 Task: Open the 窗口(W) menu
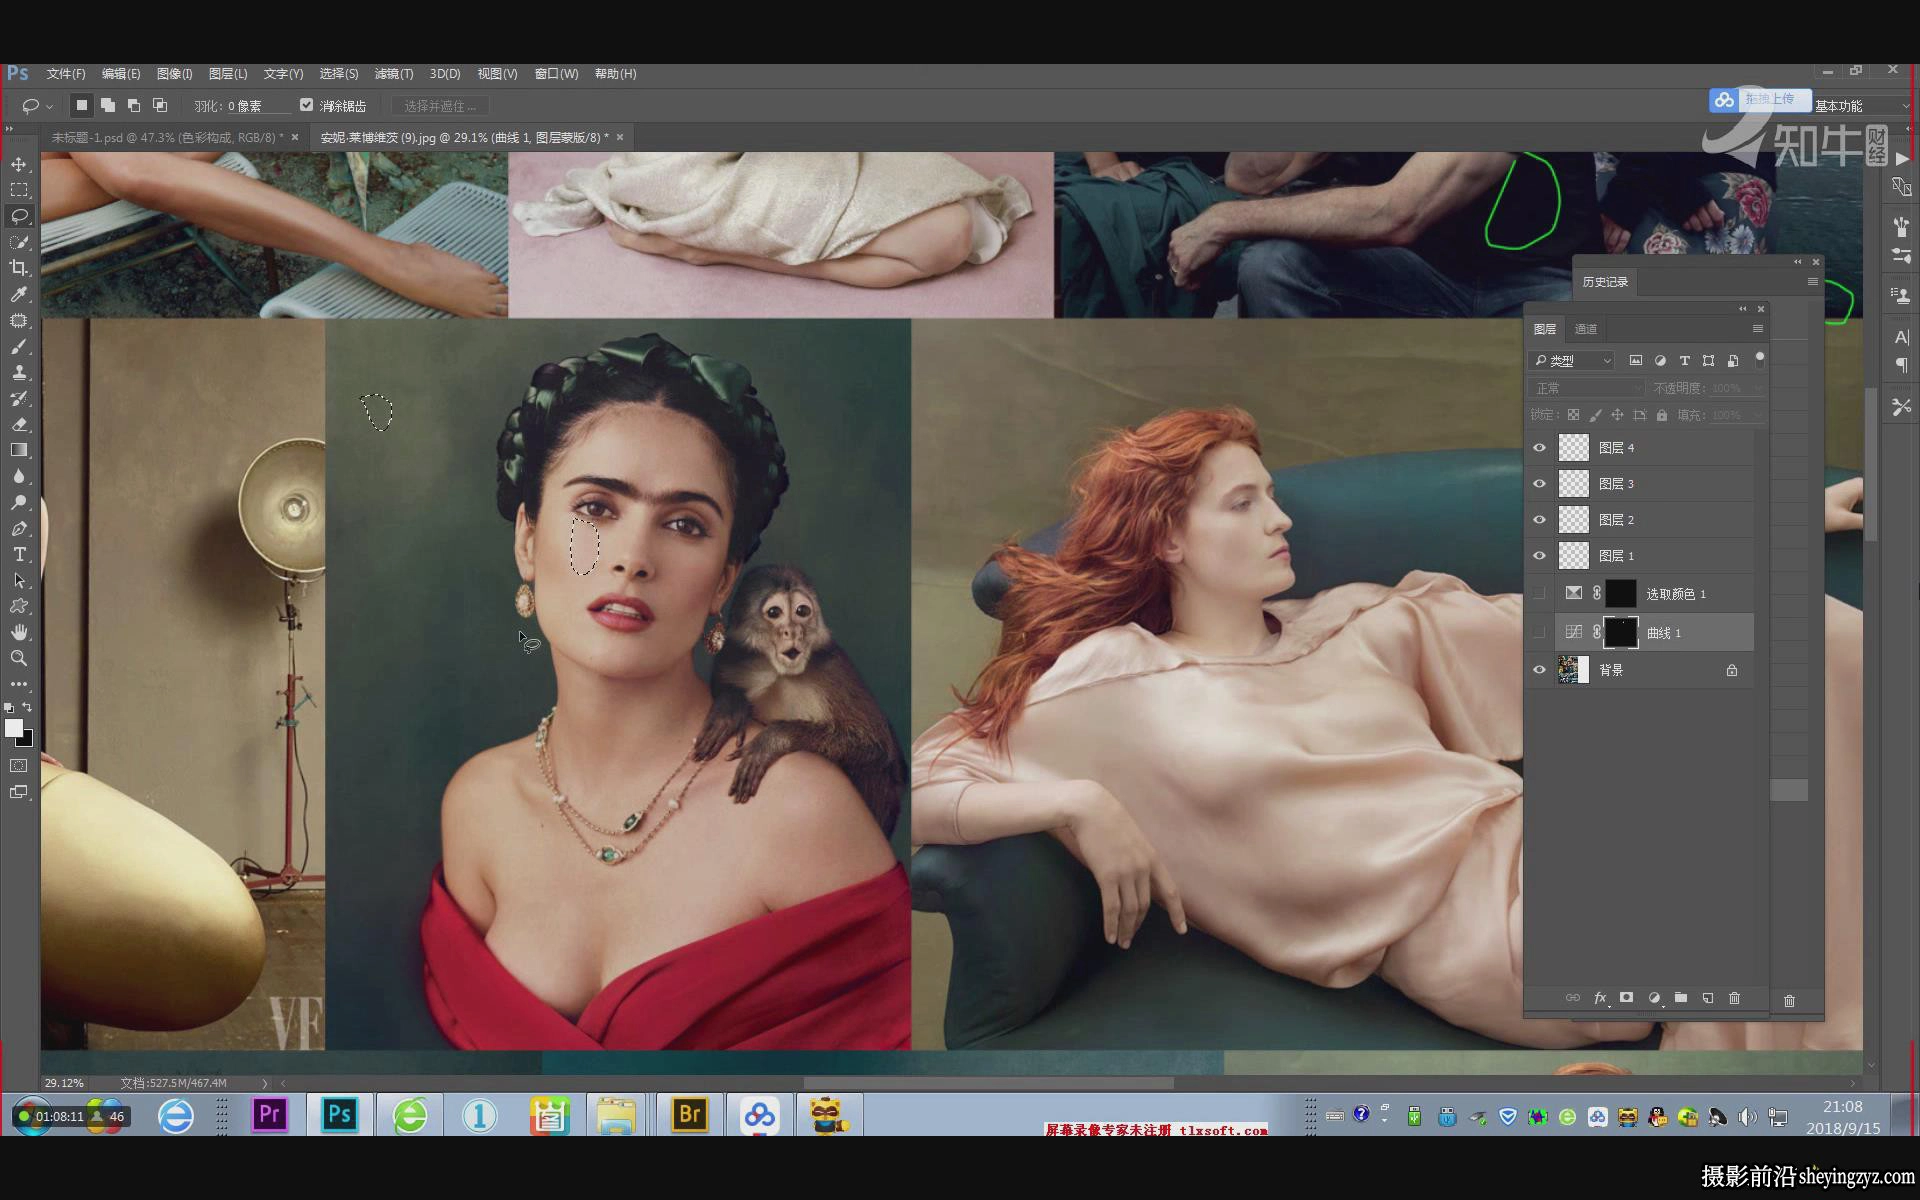[556, 74]
